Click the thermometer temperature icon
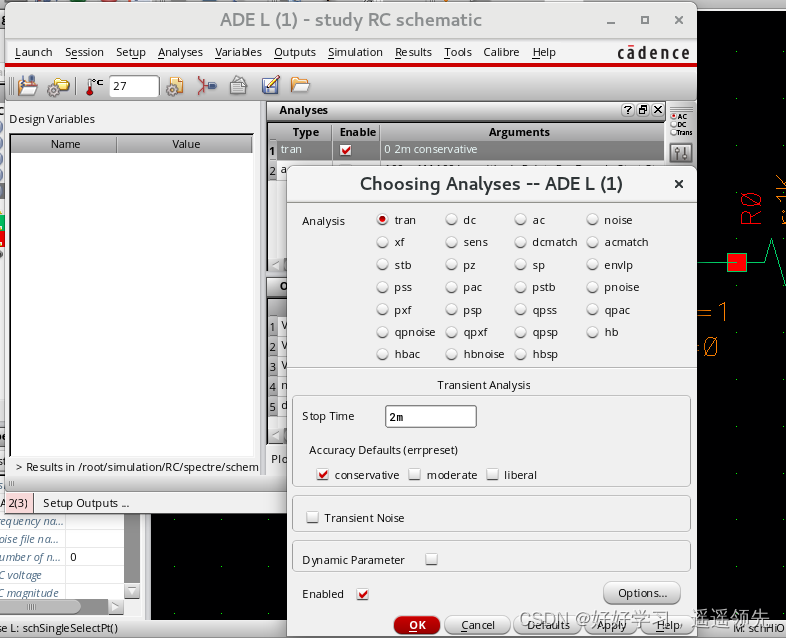The width and height of the screenshot is (786, 638). click(x=94, y=86)
